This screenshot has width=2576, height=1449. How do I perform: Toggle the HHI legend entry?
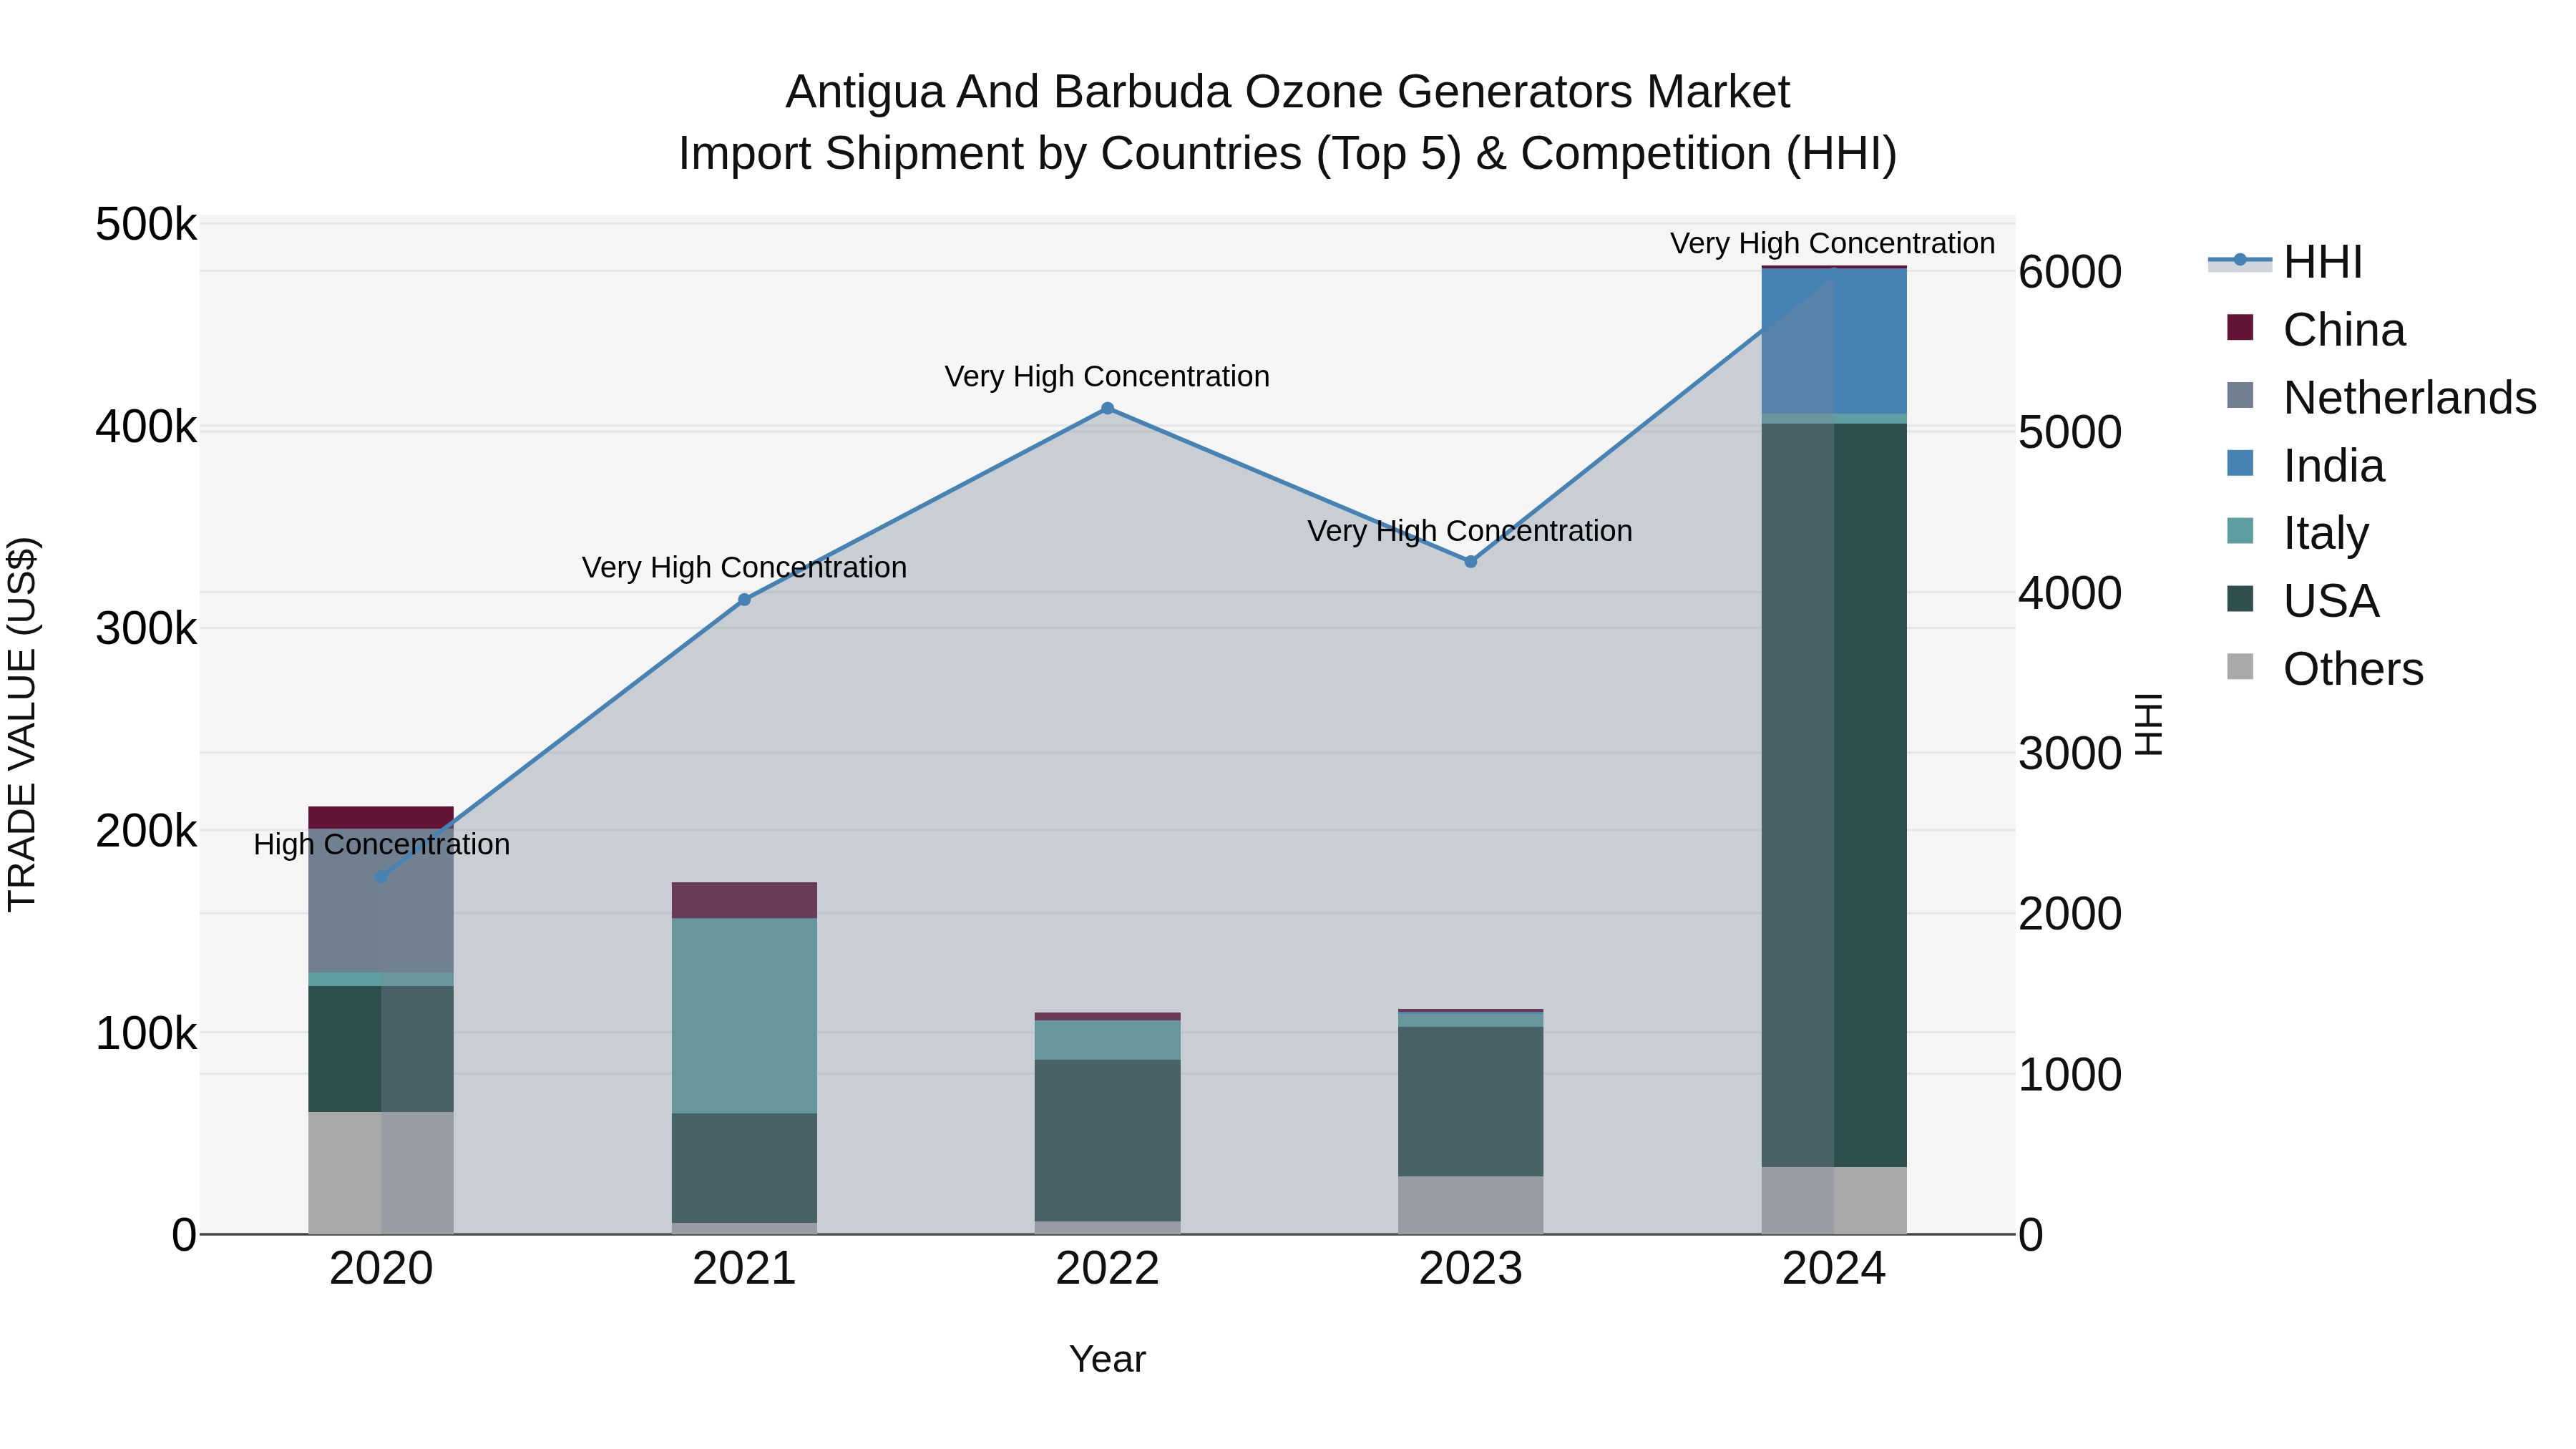pyautogui.click(x=2286, y=262)
